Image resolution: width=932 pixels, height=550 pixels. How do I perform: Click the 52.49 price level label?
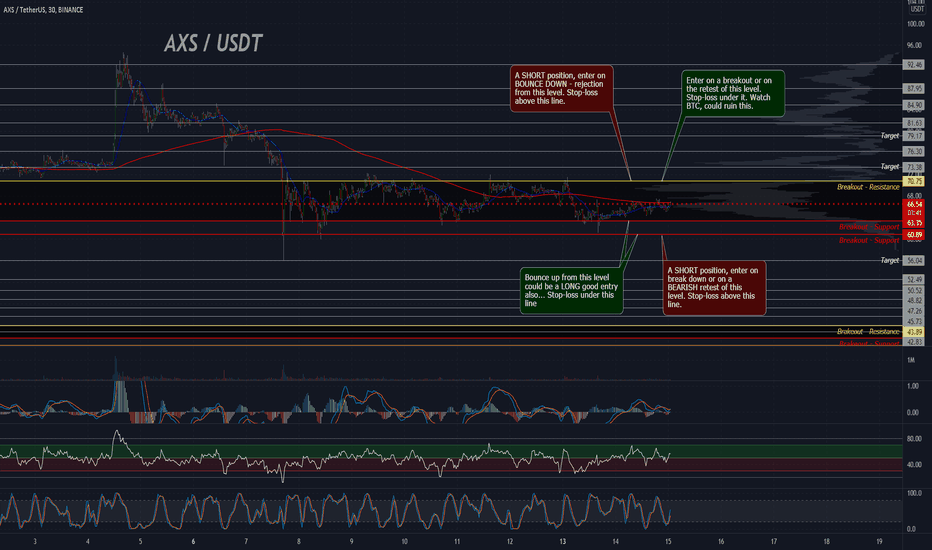(913, 279)
